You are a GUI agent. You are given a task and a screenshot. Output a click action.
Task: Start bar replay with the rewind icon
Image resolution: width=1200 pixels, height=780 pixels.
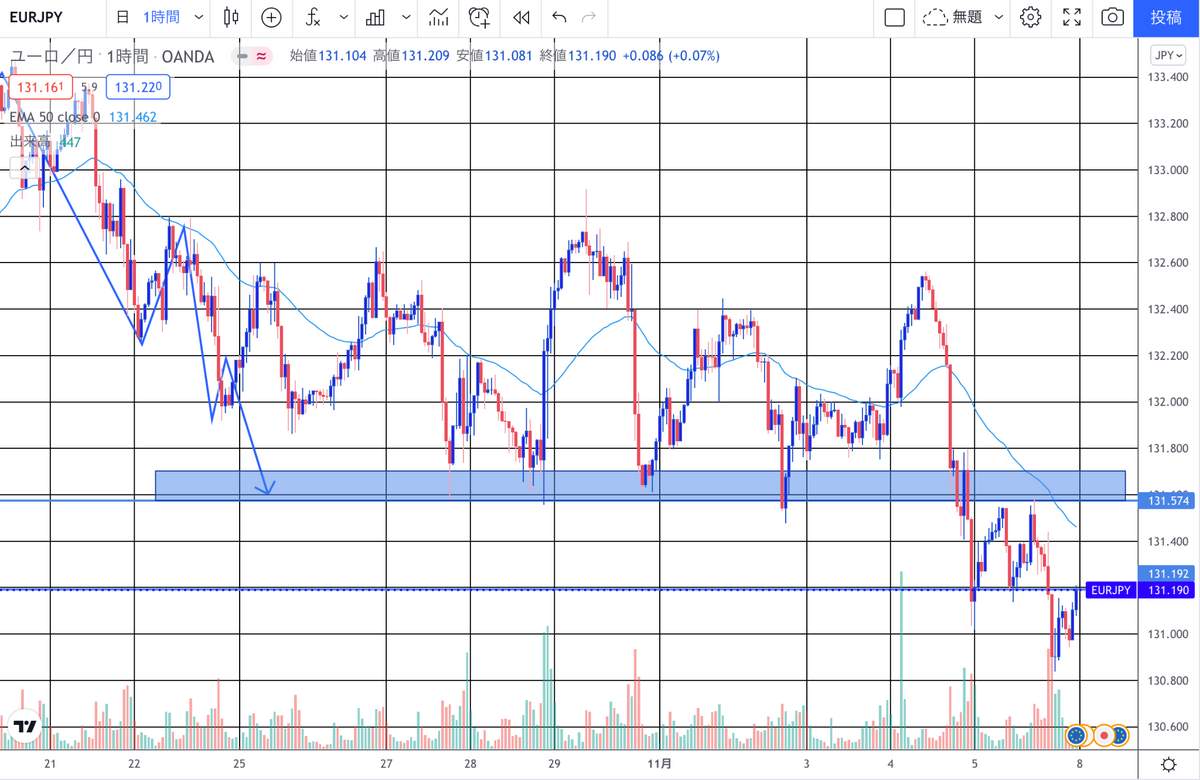coord(520,17)
